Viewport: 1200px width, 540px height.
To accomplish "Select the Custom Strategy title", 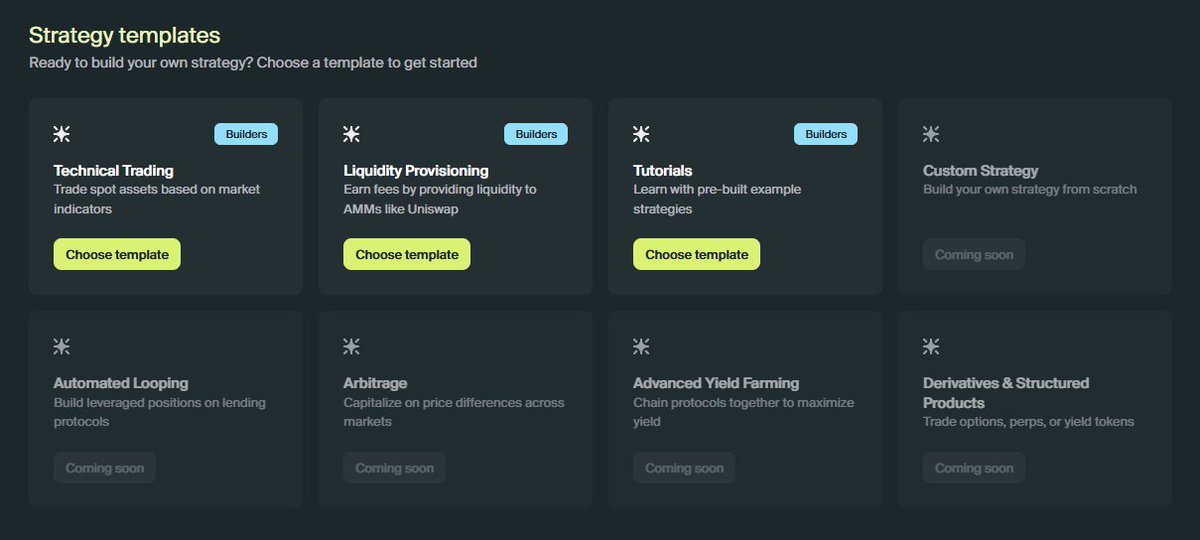I will [x=981, y=171].
